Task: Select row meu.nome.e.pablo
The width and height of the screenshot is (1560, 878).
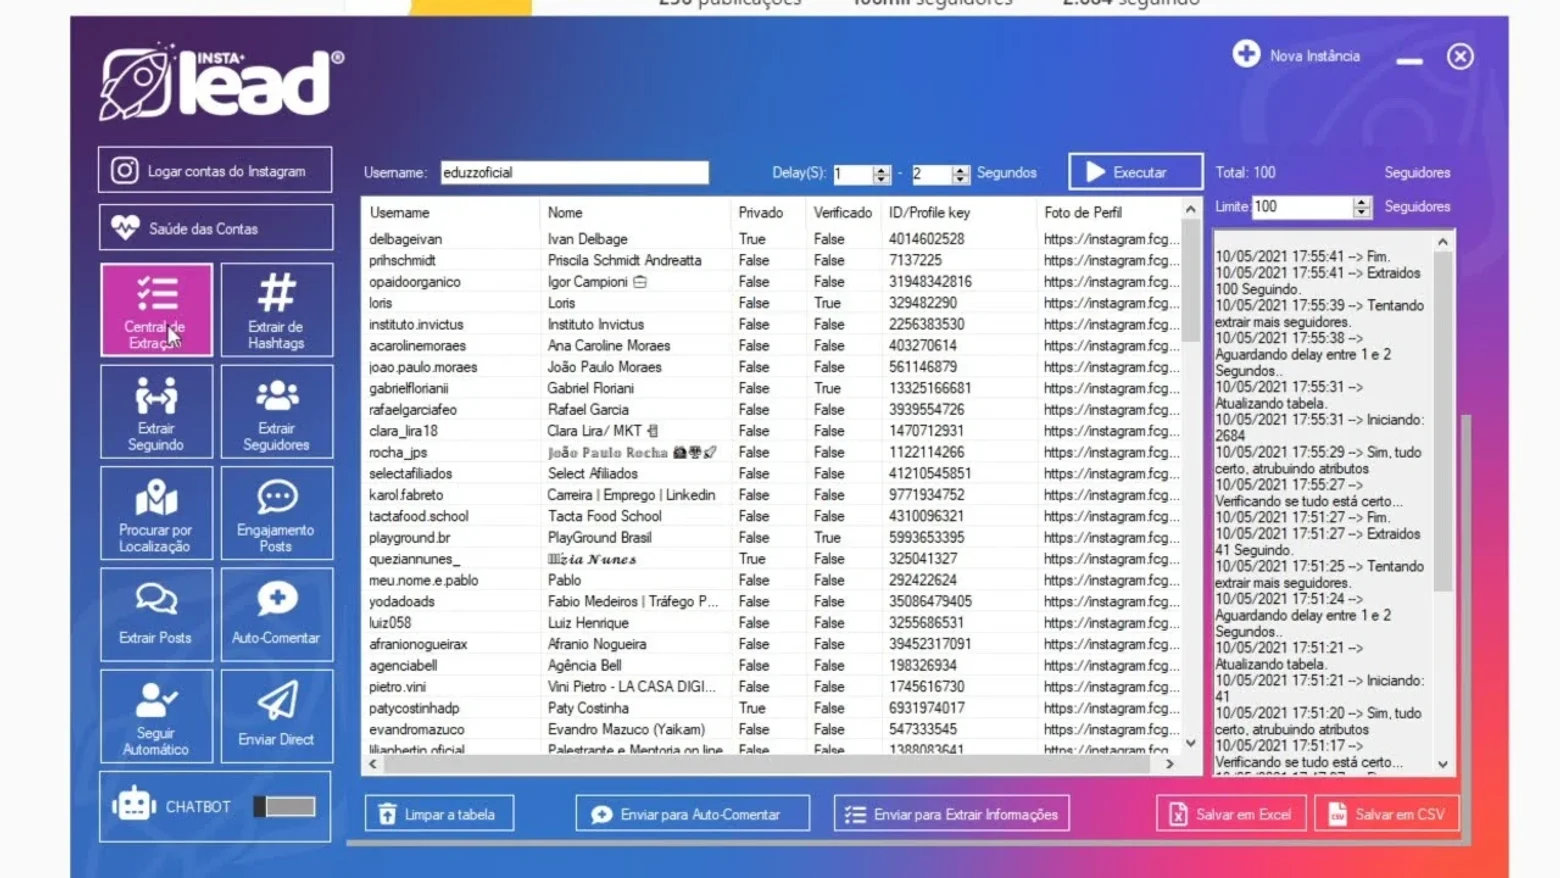Action: click(x=771, y=580)
